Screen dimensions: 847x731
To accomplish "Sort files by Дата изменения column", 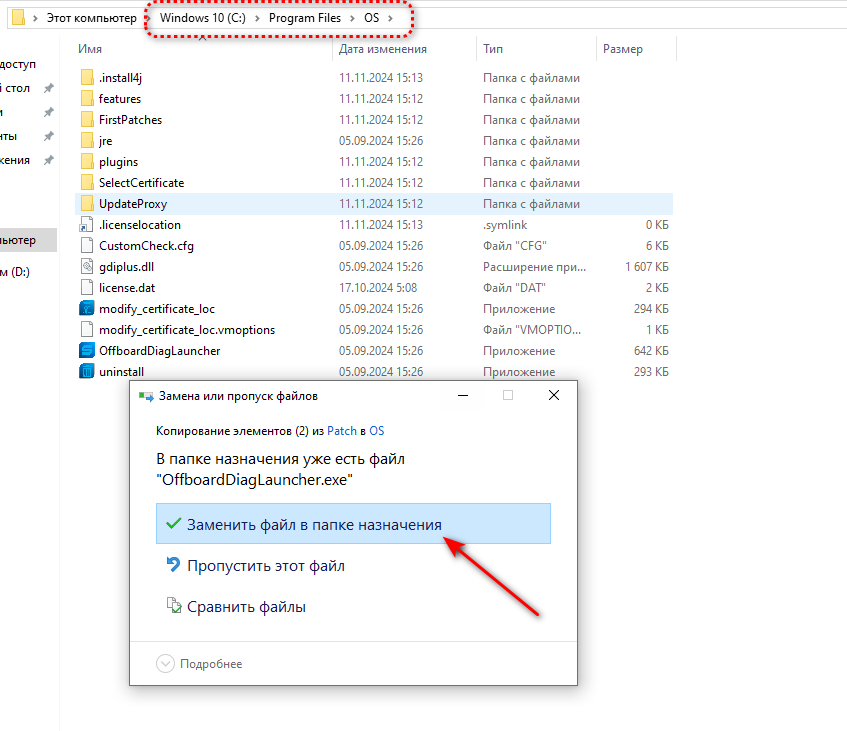I will click(x=382, y=49).
